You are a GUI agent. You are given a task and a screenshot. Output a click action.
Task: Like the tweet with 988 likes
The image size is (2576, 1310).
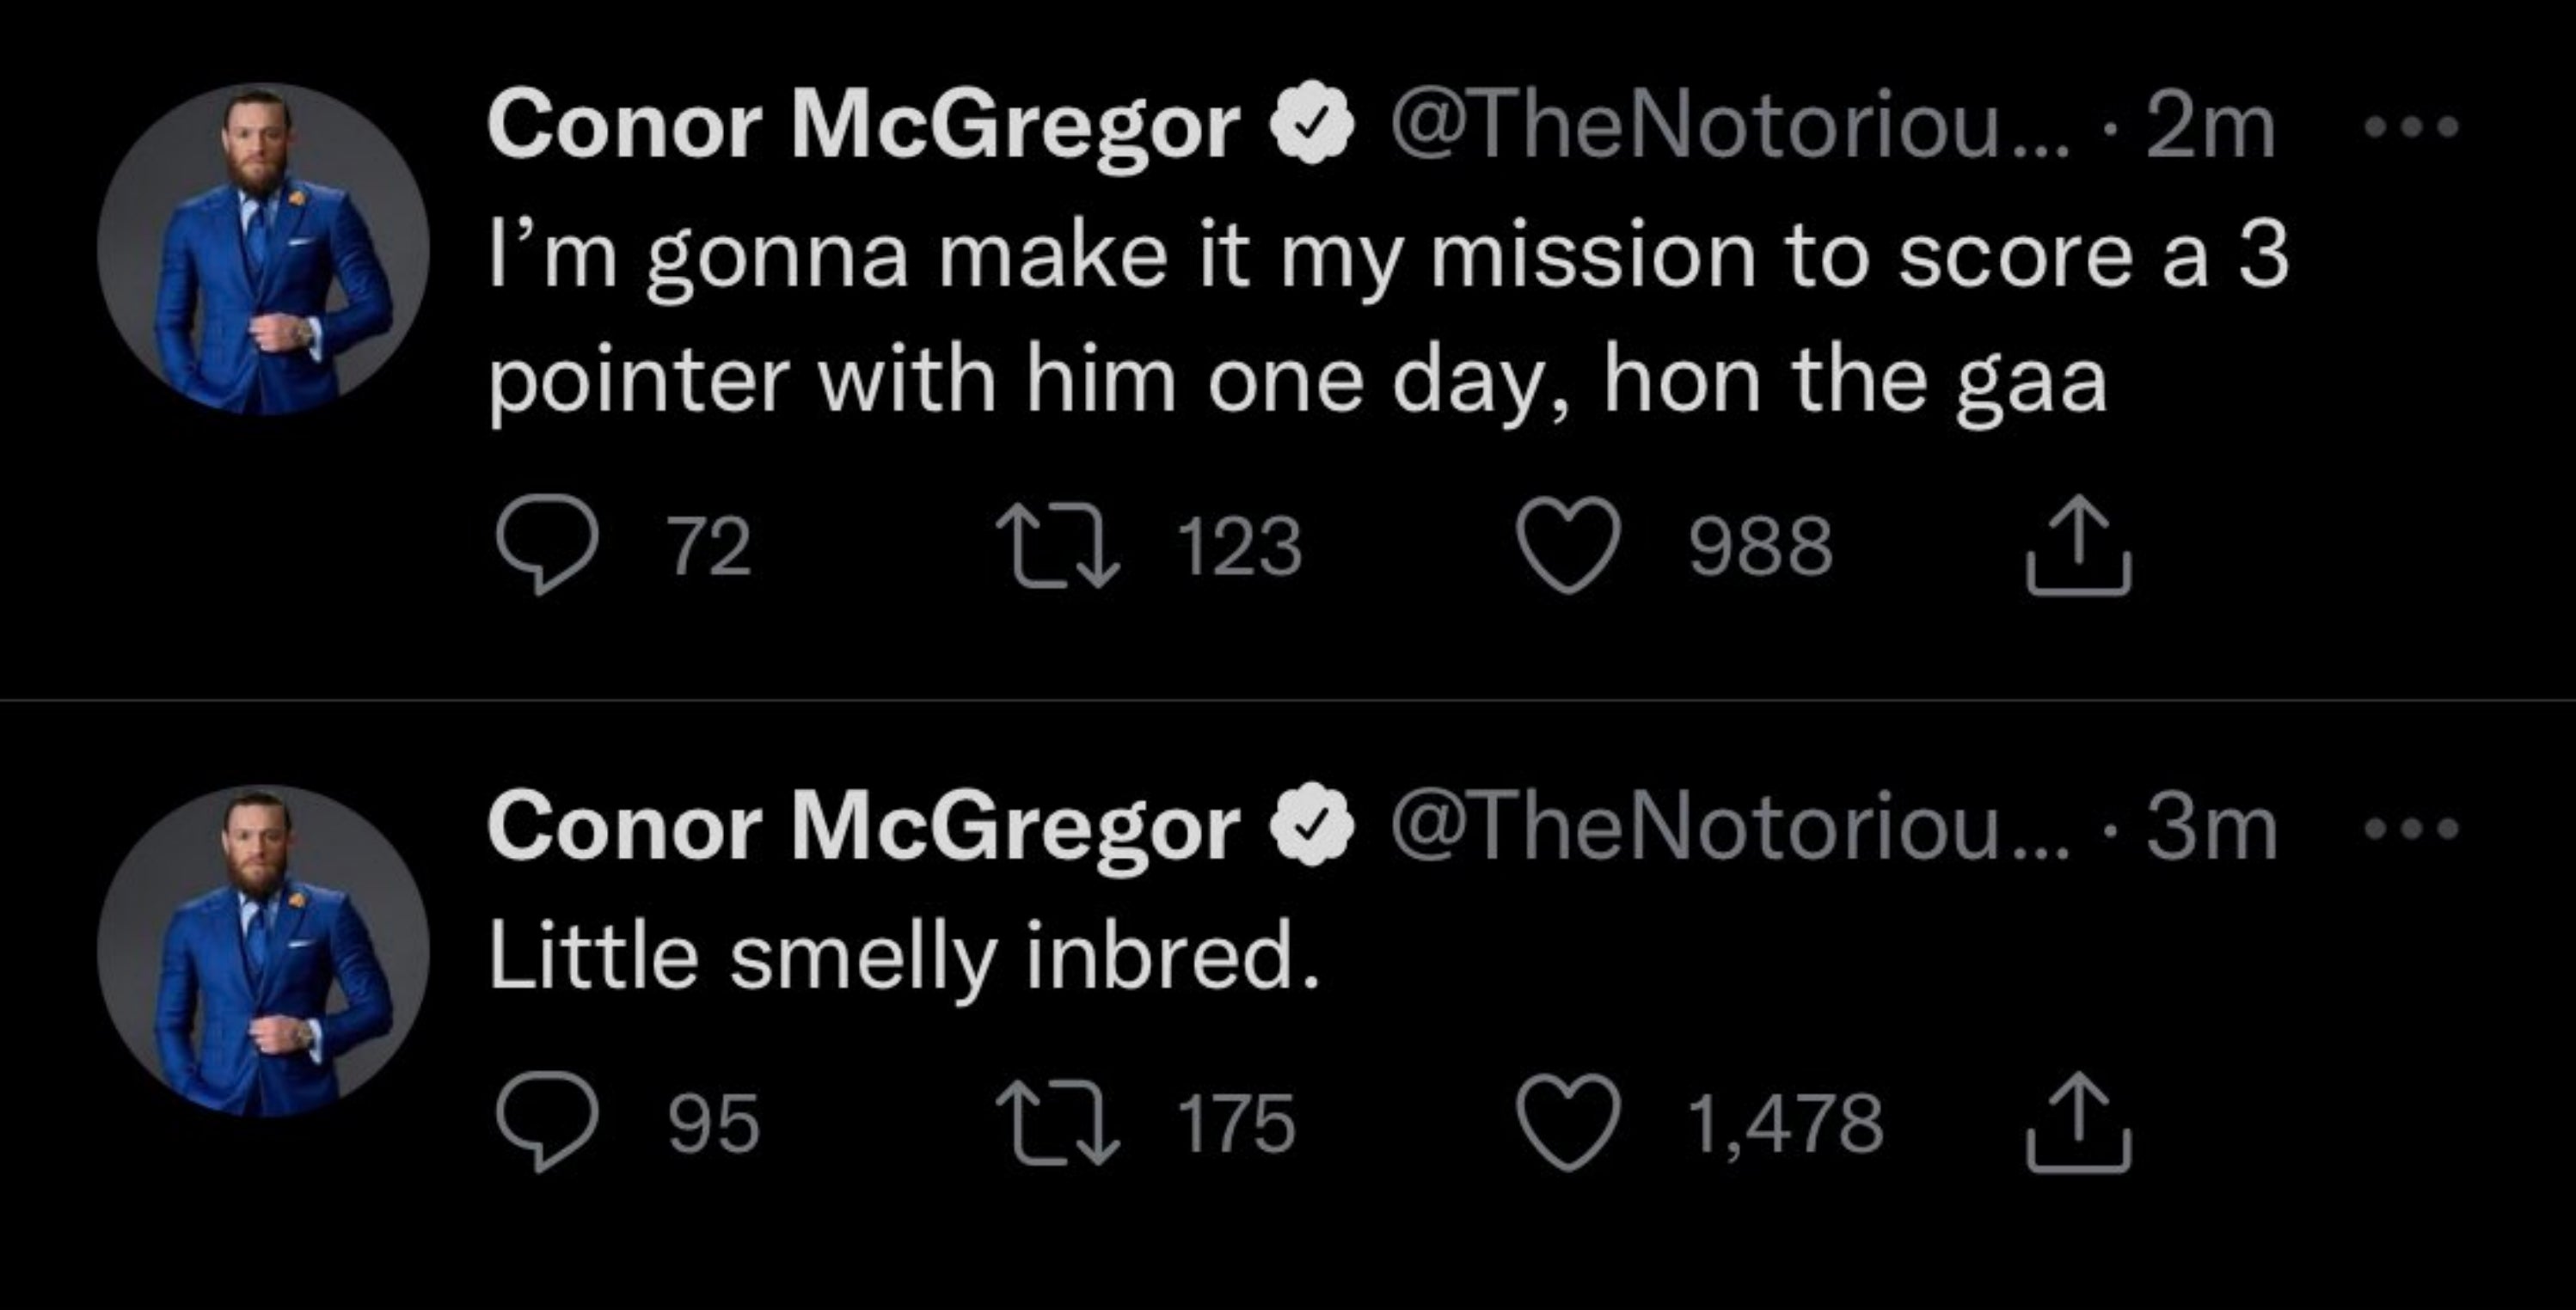[x=1568, y=546]
